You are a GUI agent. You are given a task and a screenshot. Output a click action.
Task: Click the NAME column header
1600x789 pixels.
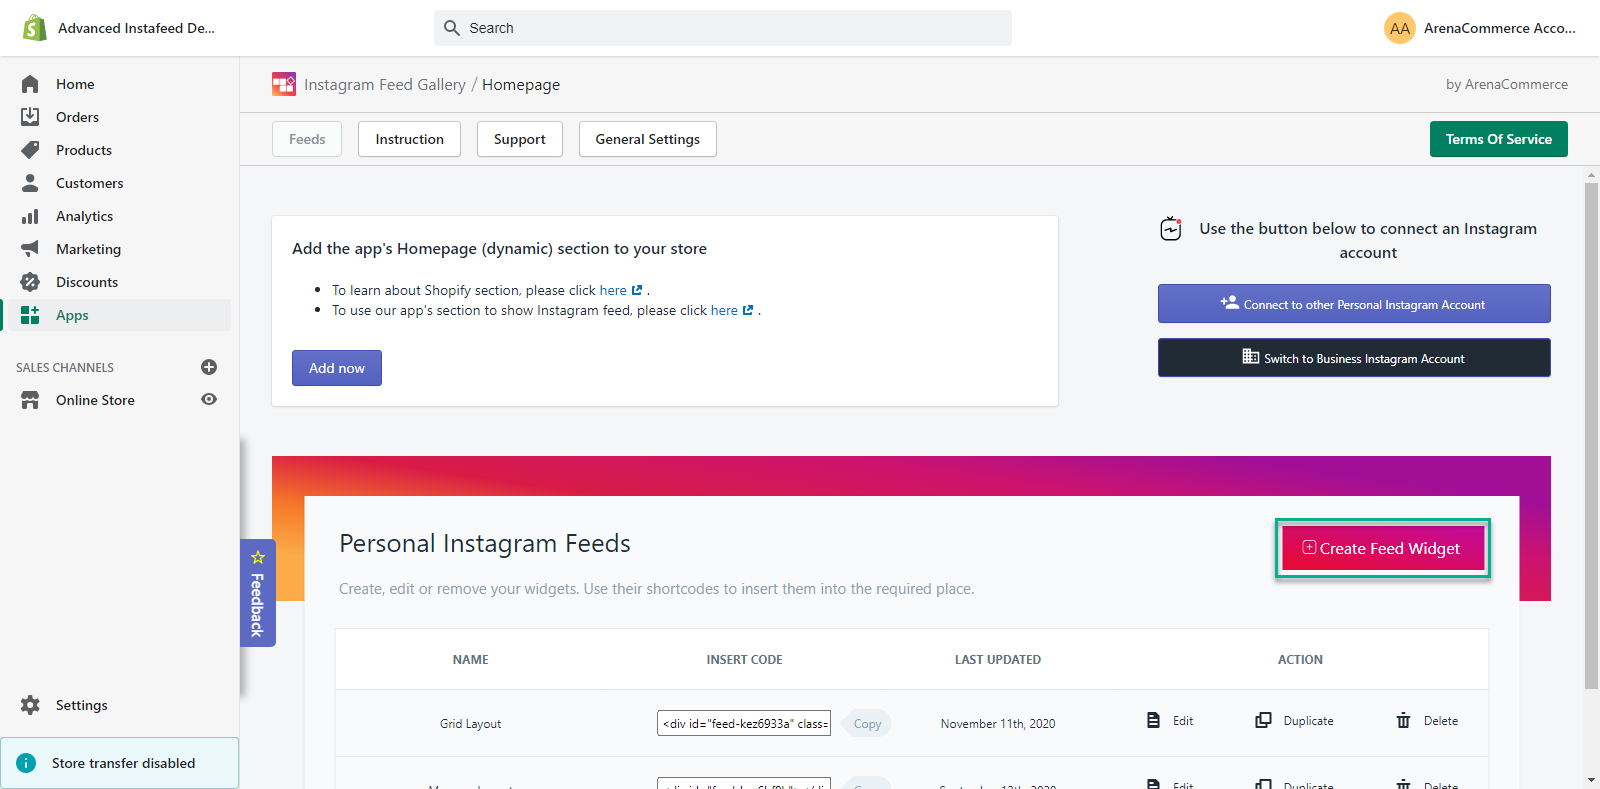coord(470,660)
